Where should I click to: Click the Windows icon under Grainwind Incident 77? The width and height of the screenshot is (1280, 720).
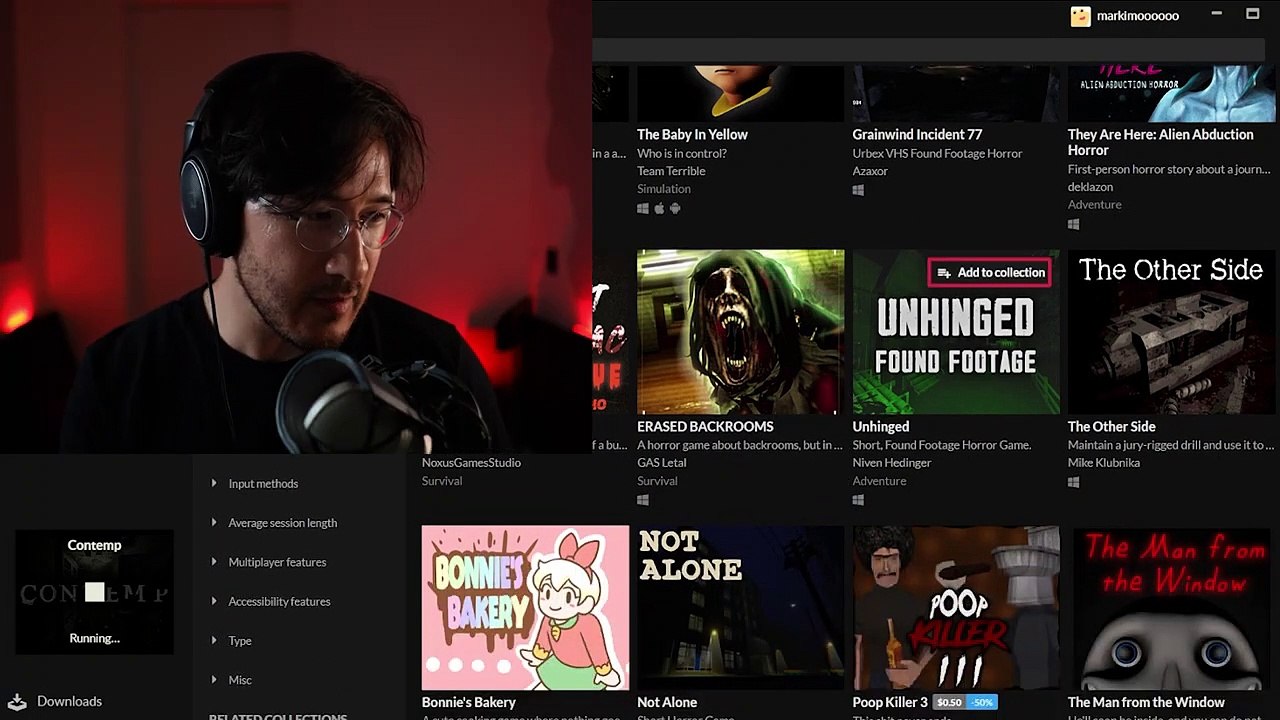coord(858,190)
